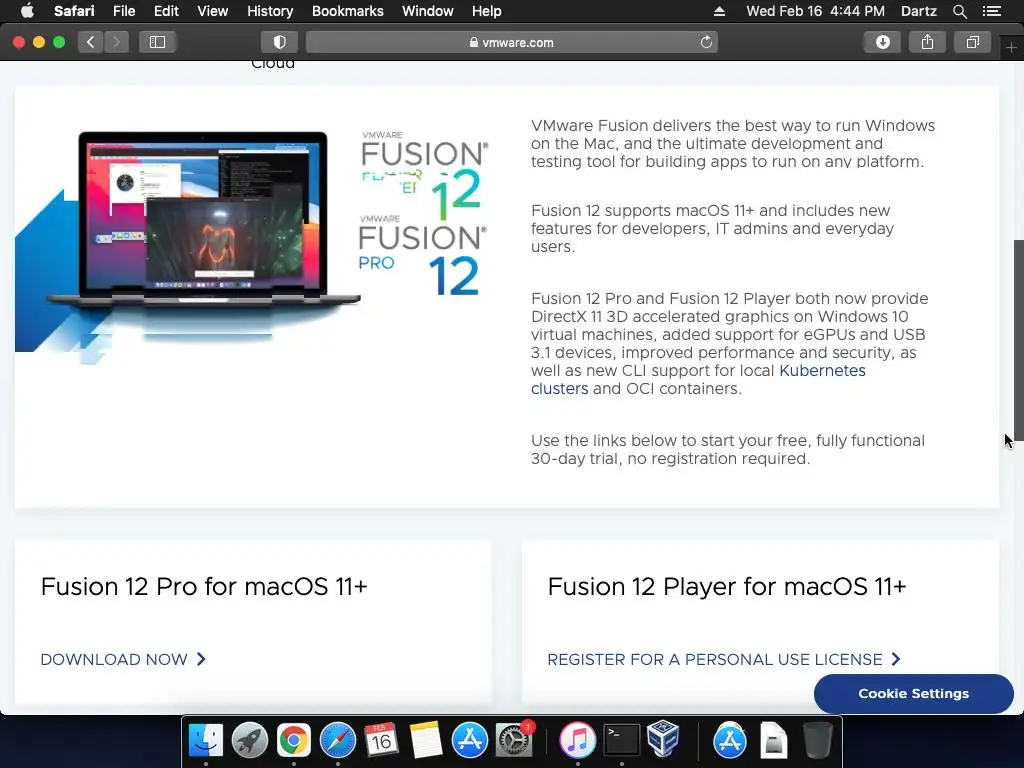Open the Trash from the Dock
This screenshot has height=768, width=1024.
point(817,740)
